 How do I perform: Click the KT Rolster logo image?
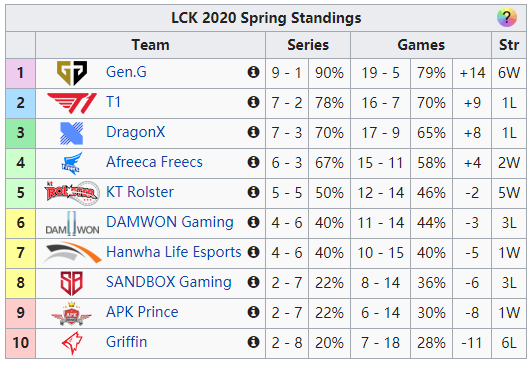[72, 193]
